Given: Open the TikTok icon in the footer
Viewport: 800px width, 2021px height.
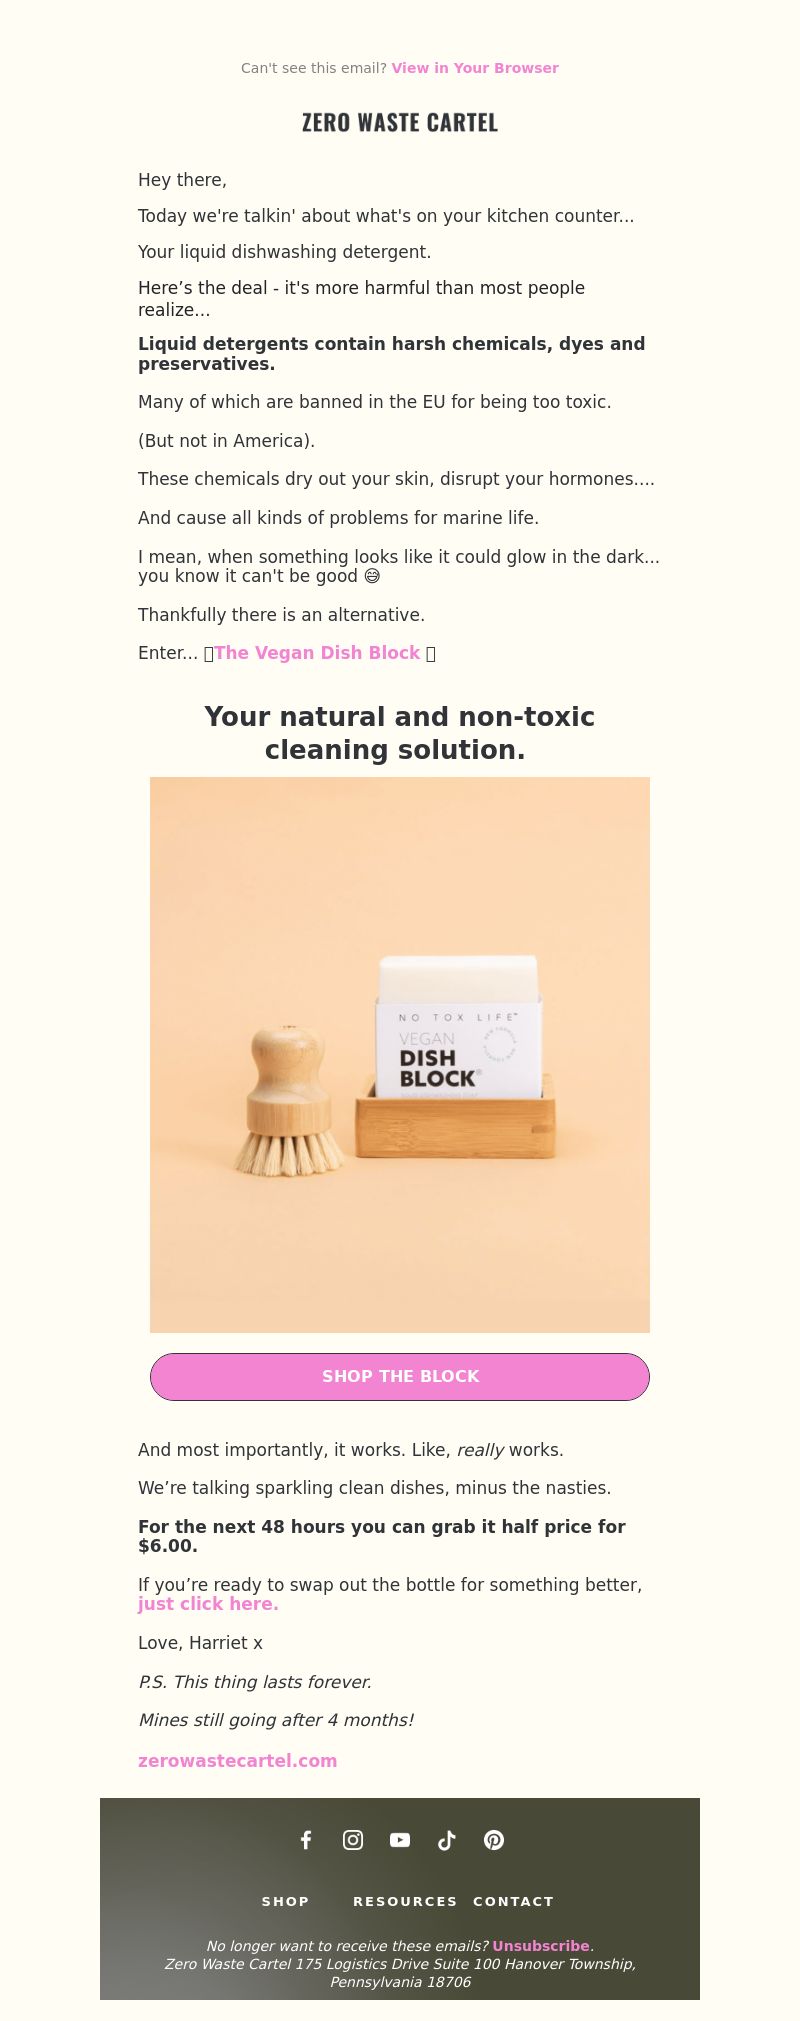Looking at the screenshot, I should pyautogui.click(x=447, y=1840).
